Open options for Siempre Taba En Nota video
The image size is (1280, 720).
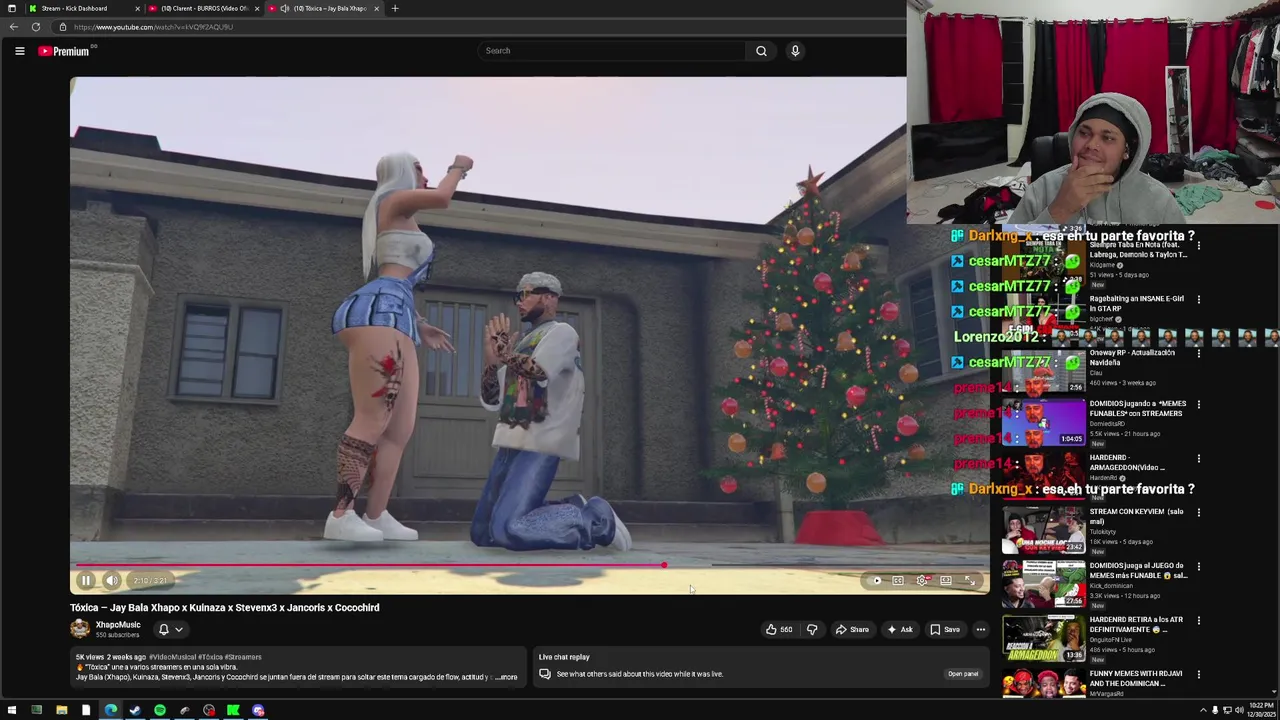(1199, 245)
